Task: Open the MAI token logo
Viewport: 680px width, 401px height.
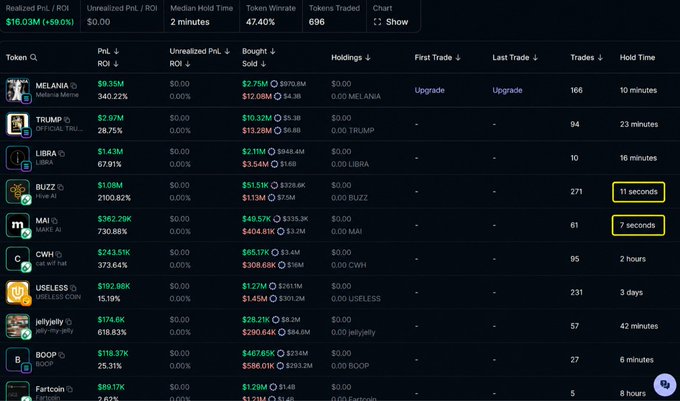Action: click(17, 225)
